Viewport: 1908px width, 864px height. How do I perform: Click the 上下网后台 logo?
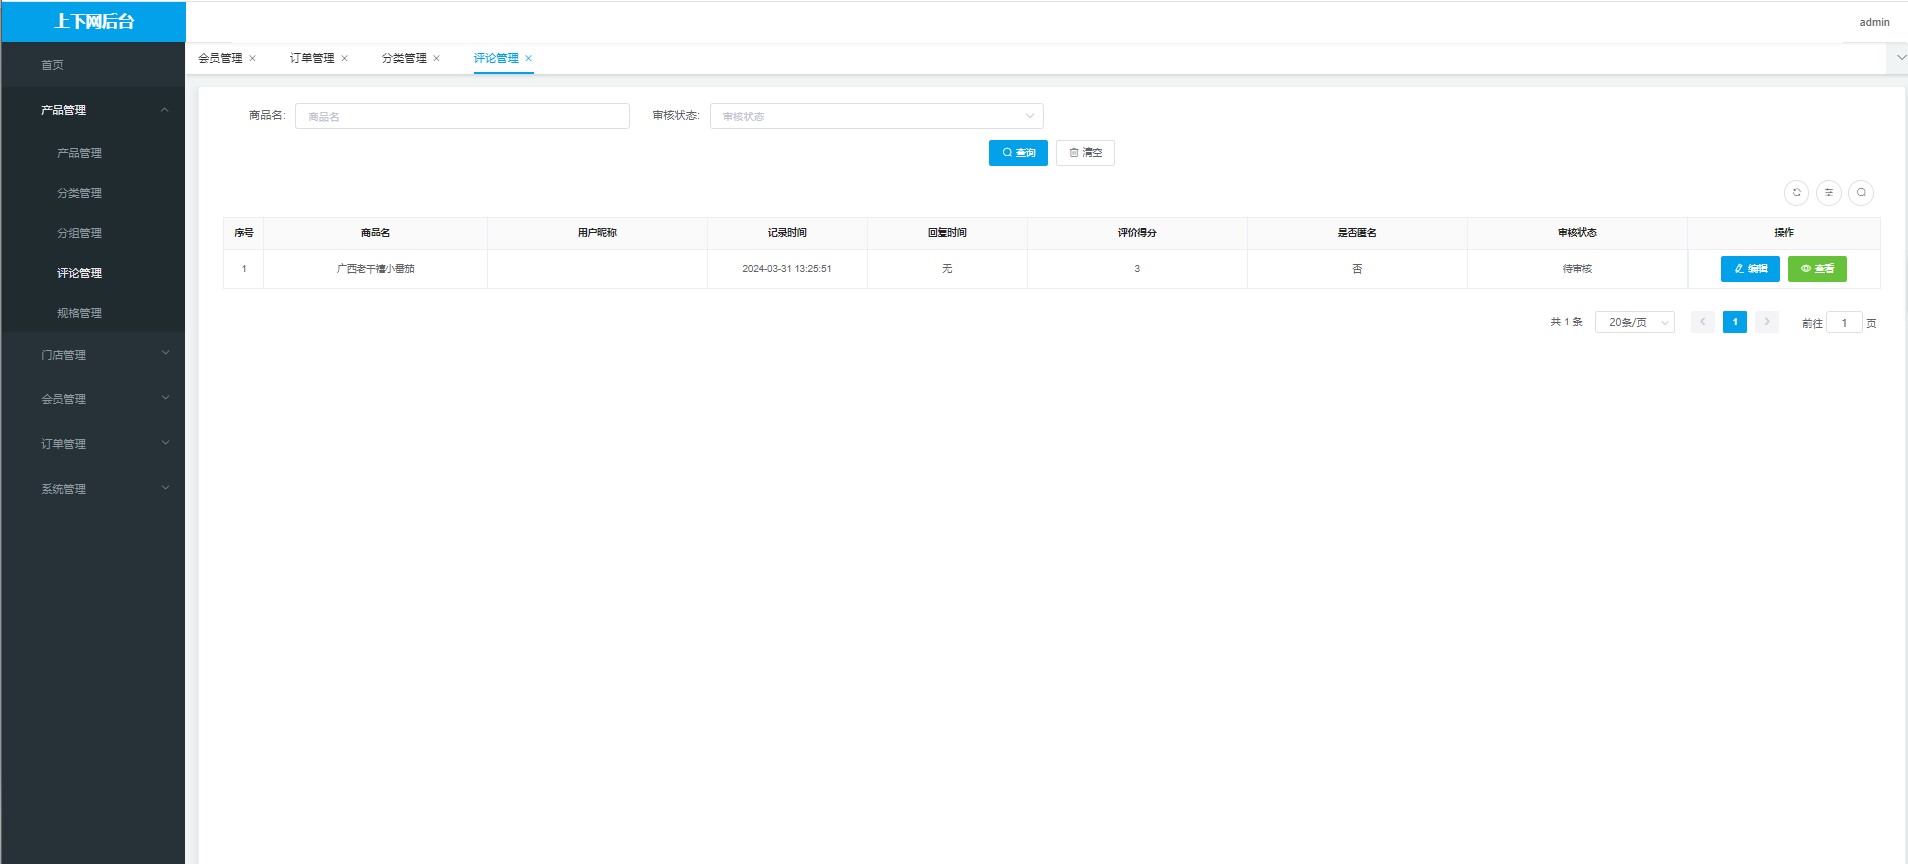click(93, 22)
